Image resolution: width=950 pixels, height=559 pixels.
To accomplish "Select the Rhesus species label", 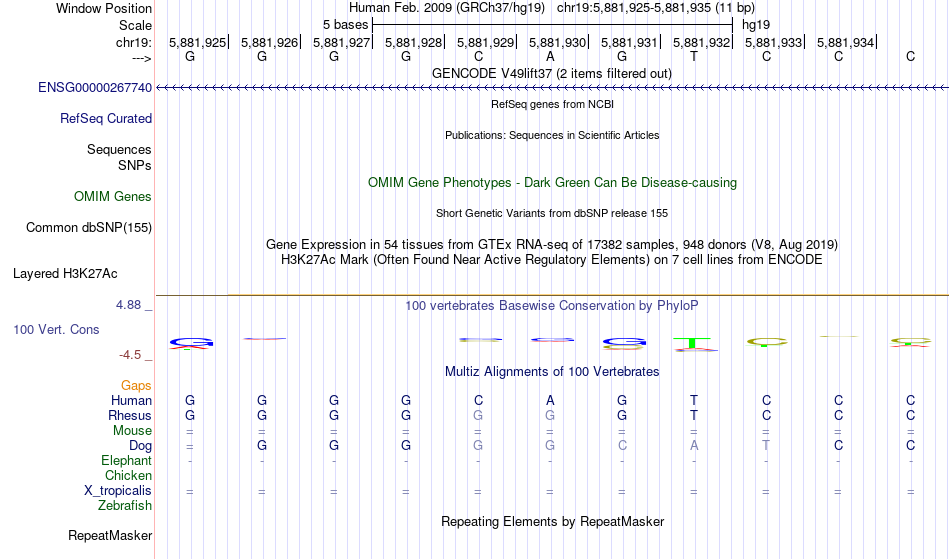I will (x=130, y=415).
